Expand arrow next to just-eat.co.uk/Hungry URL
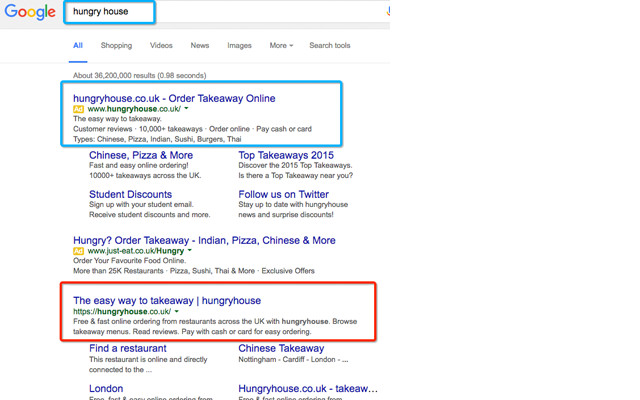Image resolution: width=640 pixels, height=400 pixels. (189, 251)
